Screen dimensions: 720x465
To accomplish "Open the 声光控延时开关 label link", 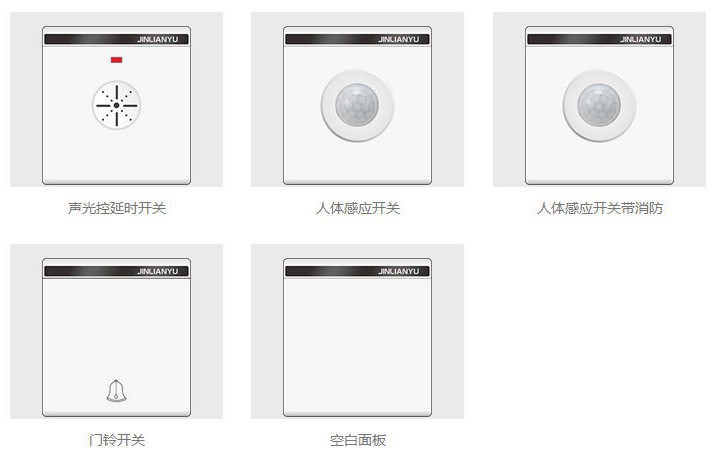I will (x=117, y=208).
